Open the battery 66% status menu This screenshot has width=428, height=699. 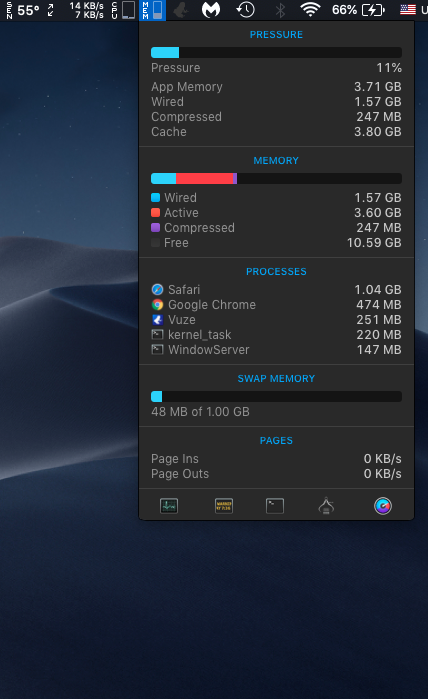point(358,10)
